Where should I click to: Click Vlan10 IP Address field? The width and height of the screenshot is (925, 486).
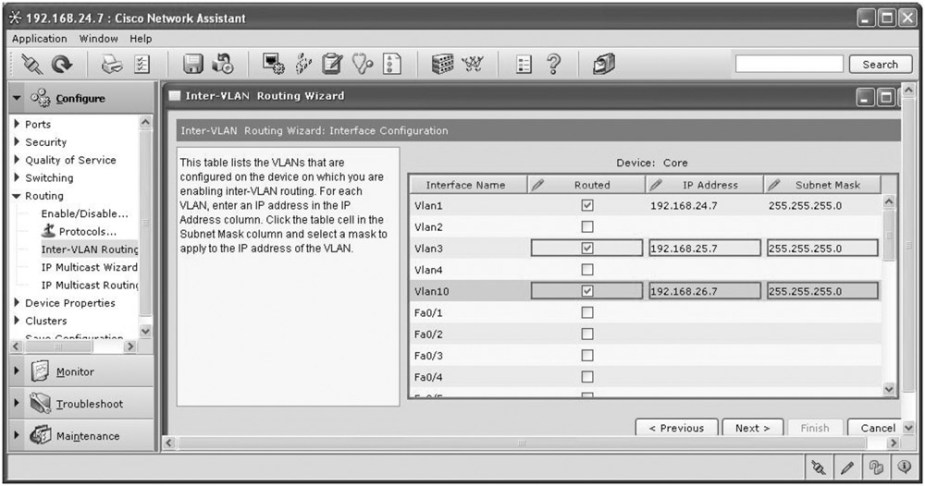pyautogui.click(x=702, y=291)
